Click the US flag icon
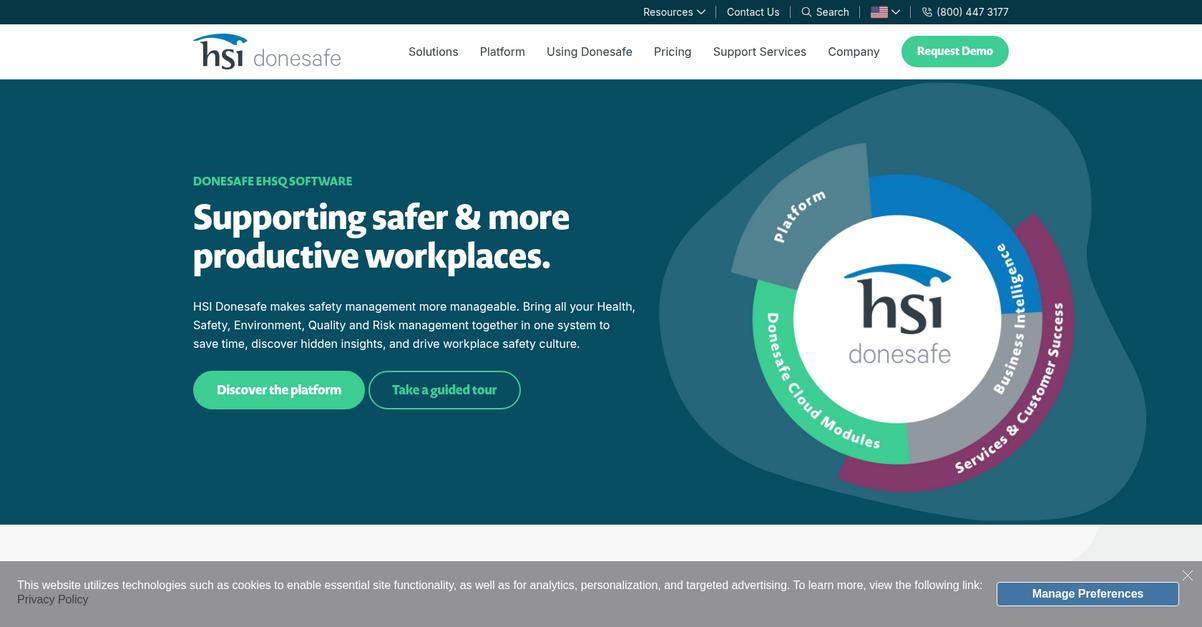Viewport: 1202px width, 627px height. 879,12
